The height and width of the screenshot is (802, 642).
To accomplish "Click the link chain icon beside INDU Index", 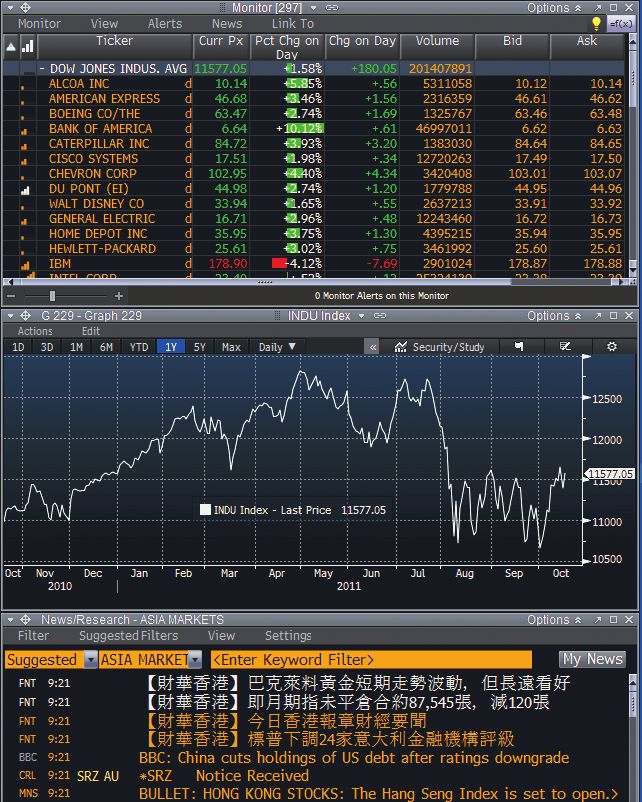I will click(380, 316).
